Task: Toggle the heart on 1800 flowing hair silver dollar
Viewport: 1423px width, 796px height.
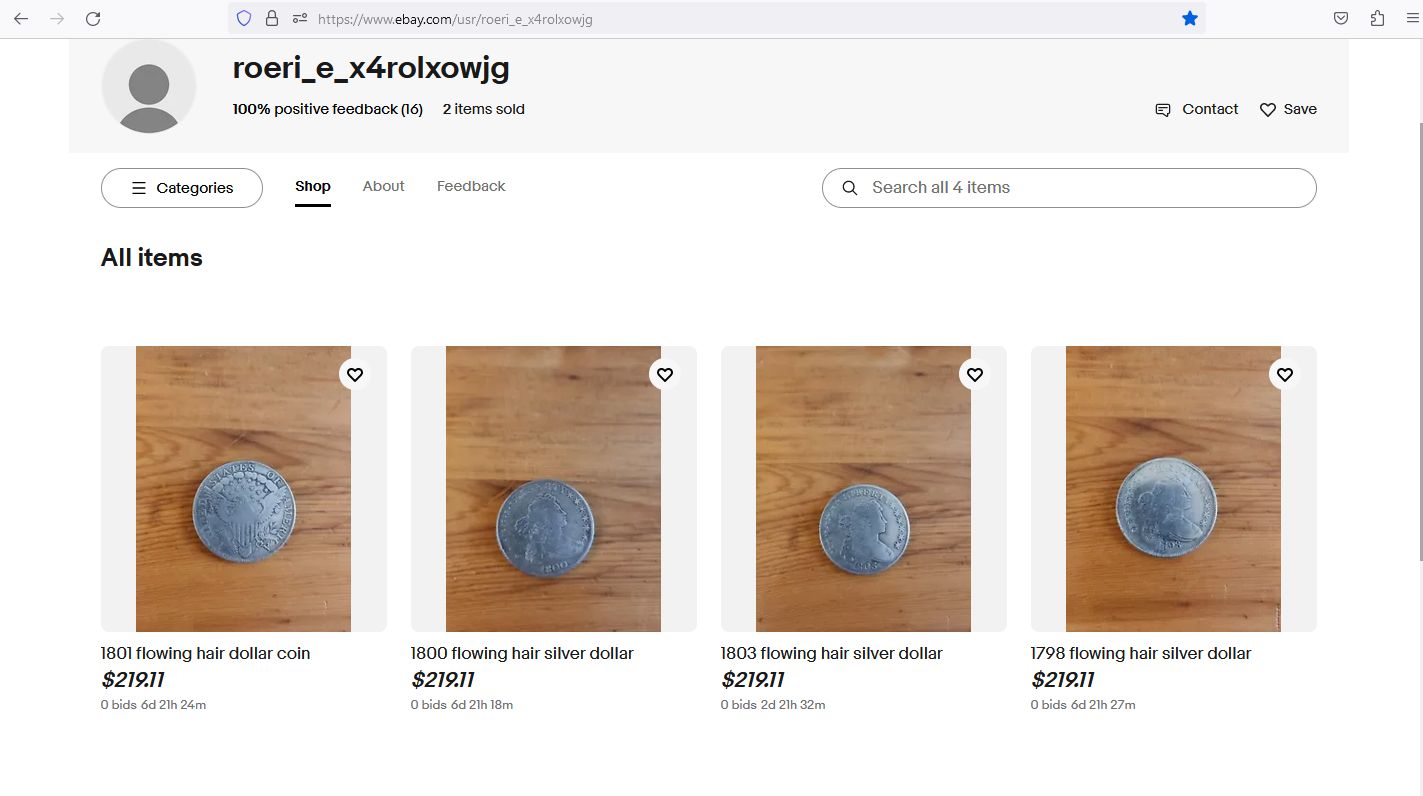Action: pyautogui.click(x=665, y=374)
